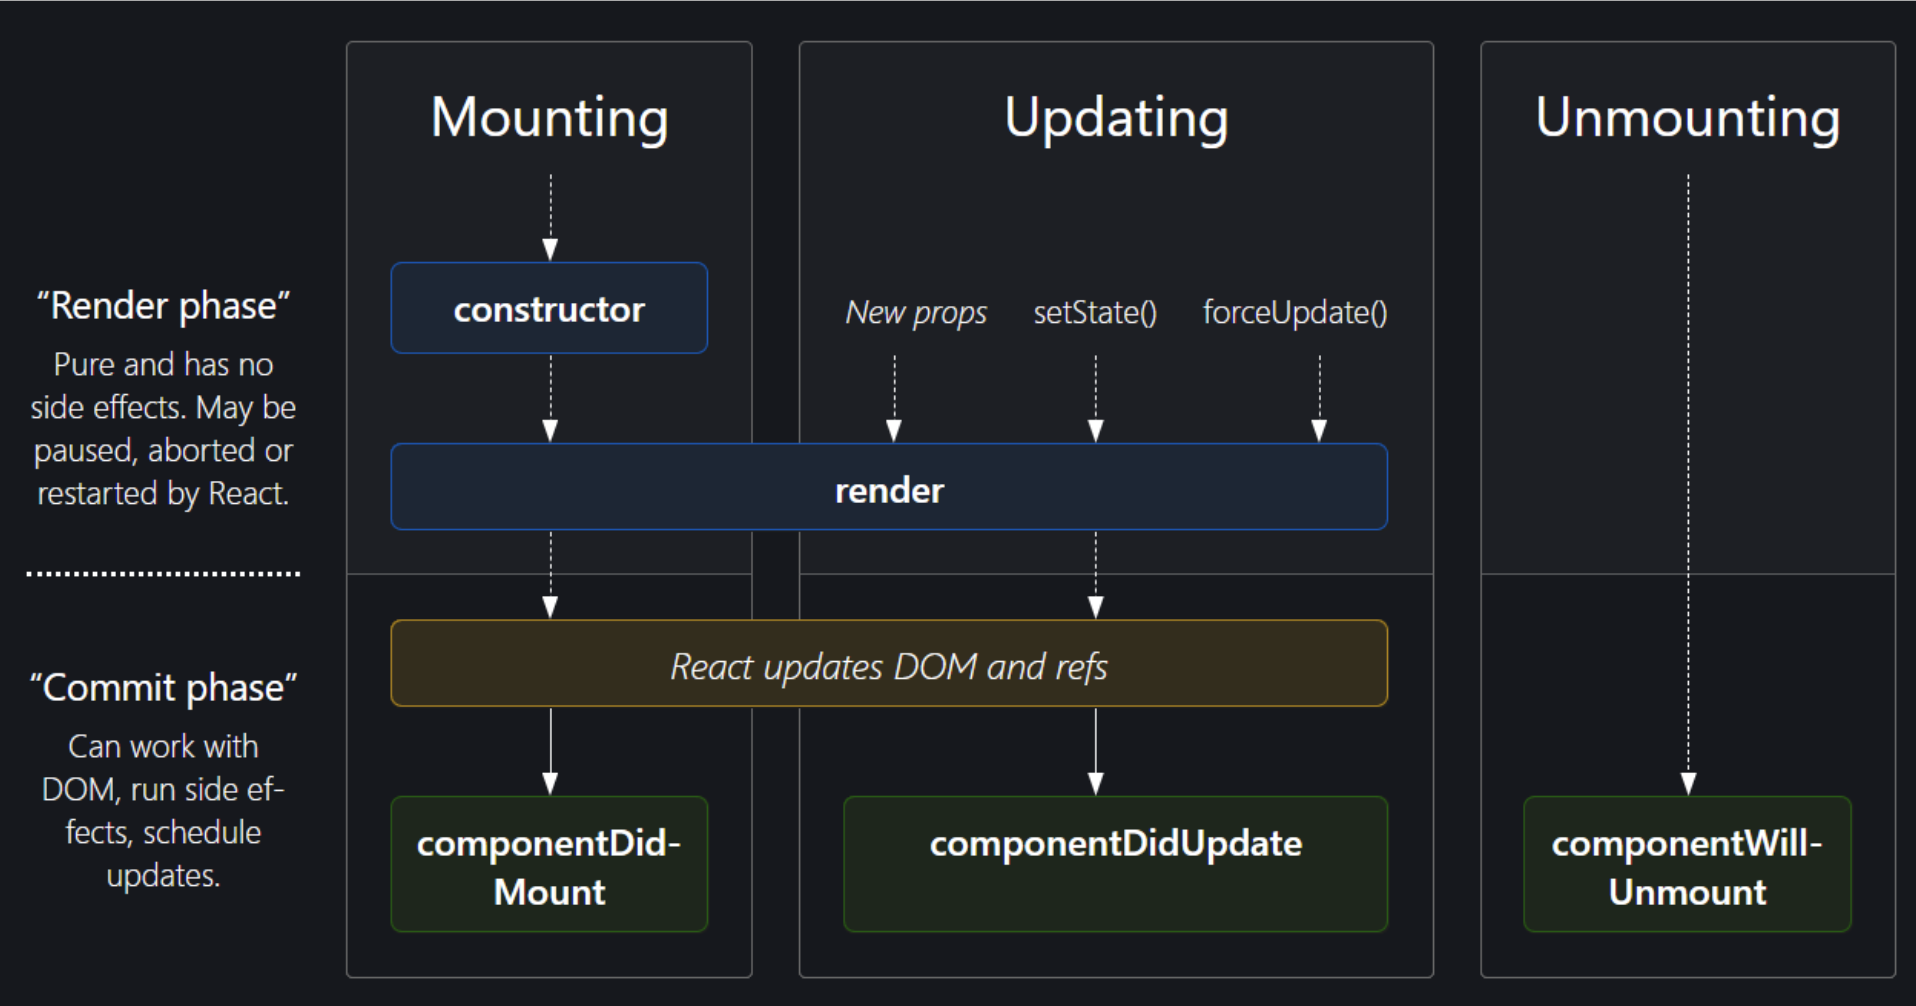Open the componentDidUpdate method box
Image resolution: width=1916 pixels, height=1006 pixels.
pyautogui.click(x=1115, y=864)
